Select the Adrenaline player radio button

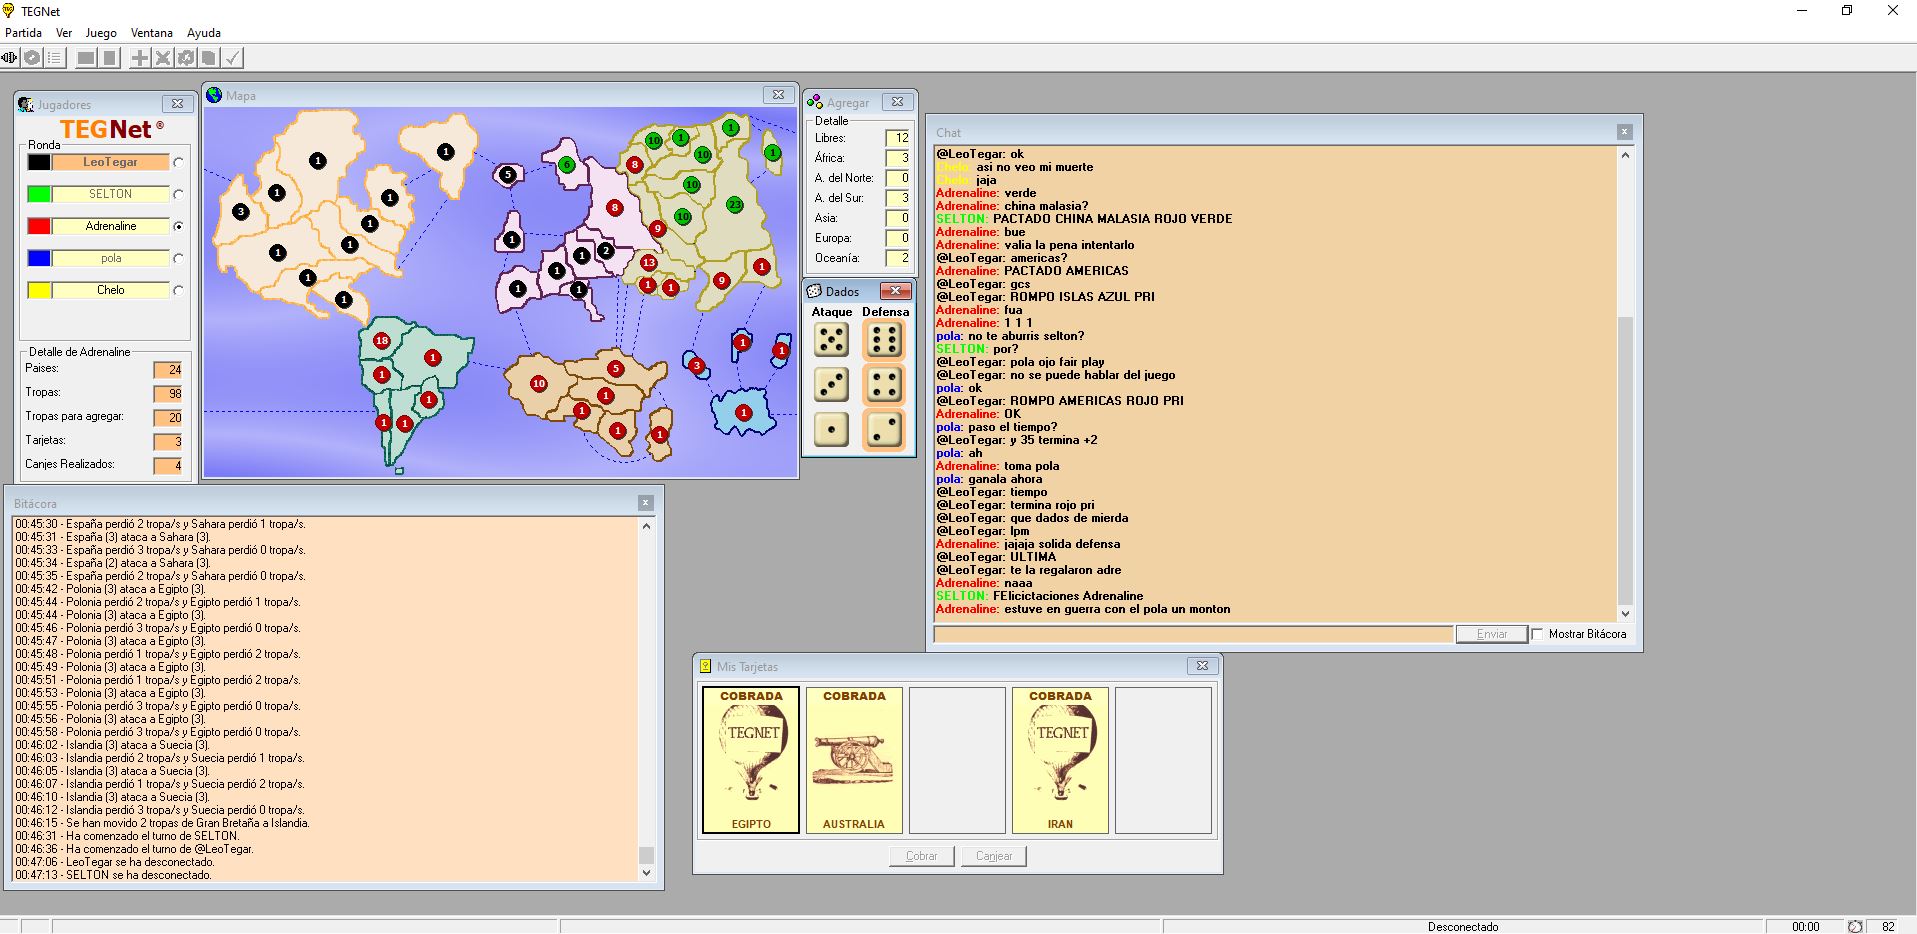click(x=178, y=226)
